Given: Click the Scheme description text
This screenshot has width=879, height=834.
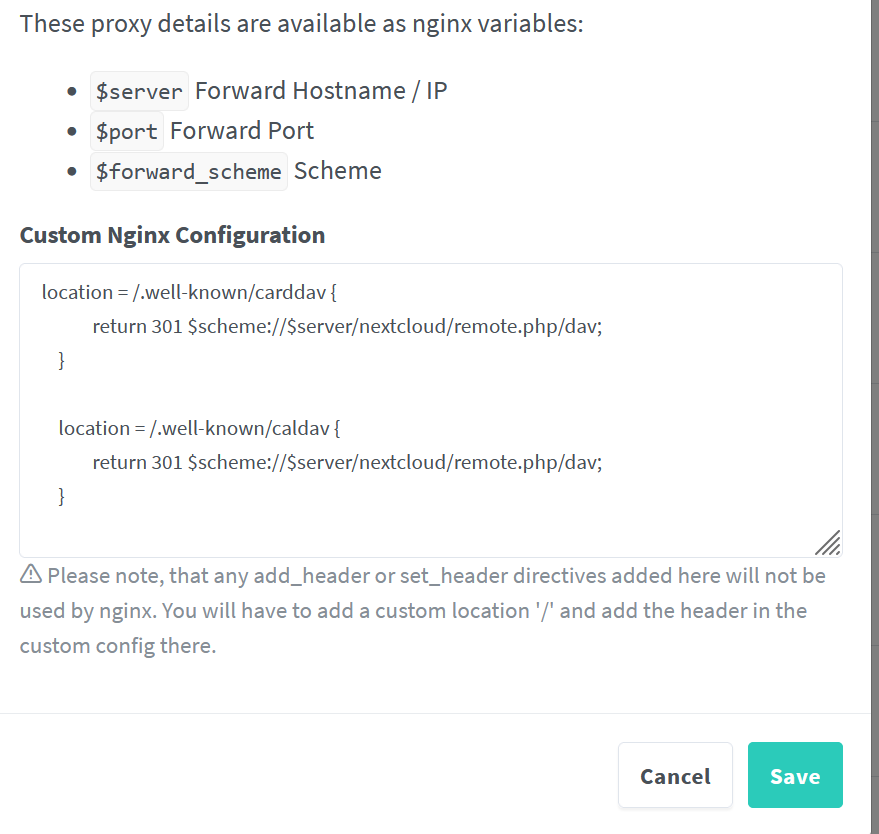Looking at the screenshot, I should (337, 171).
